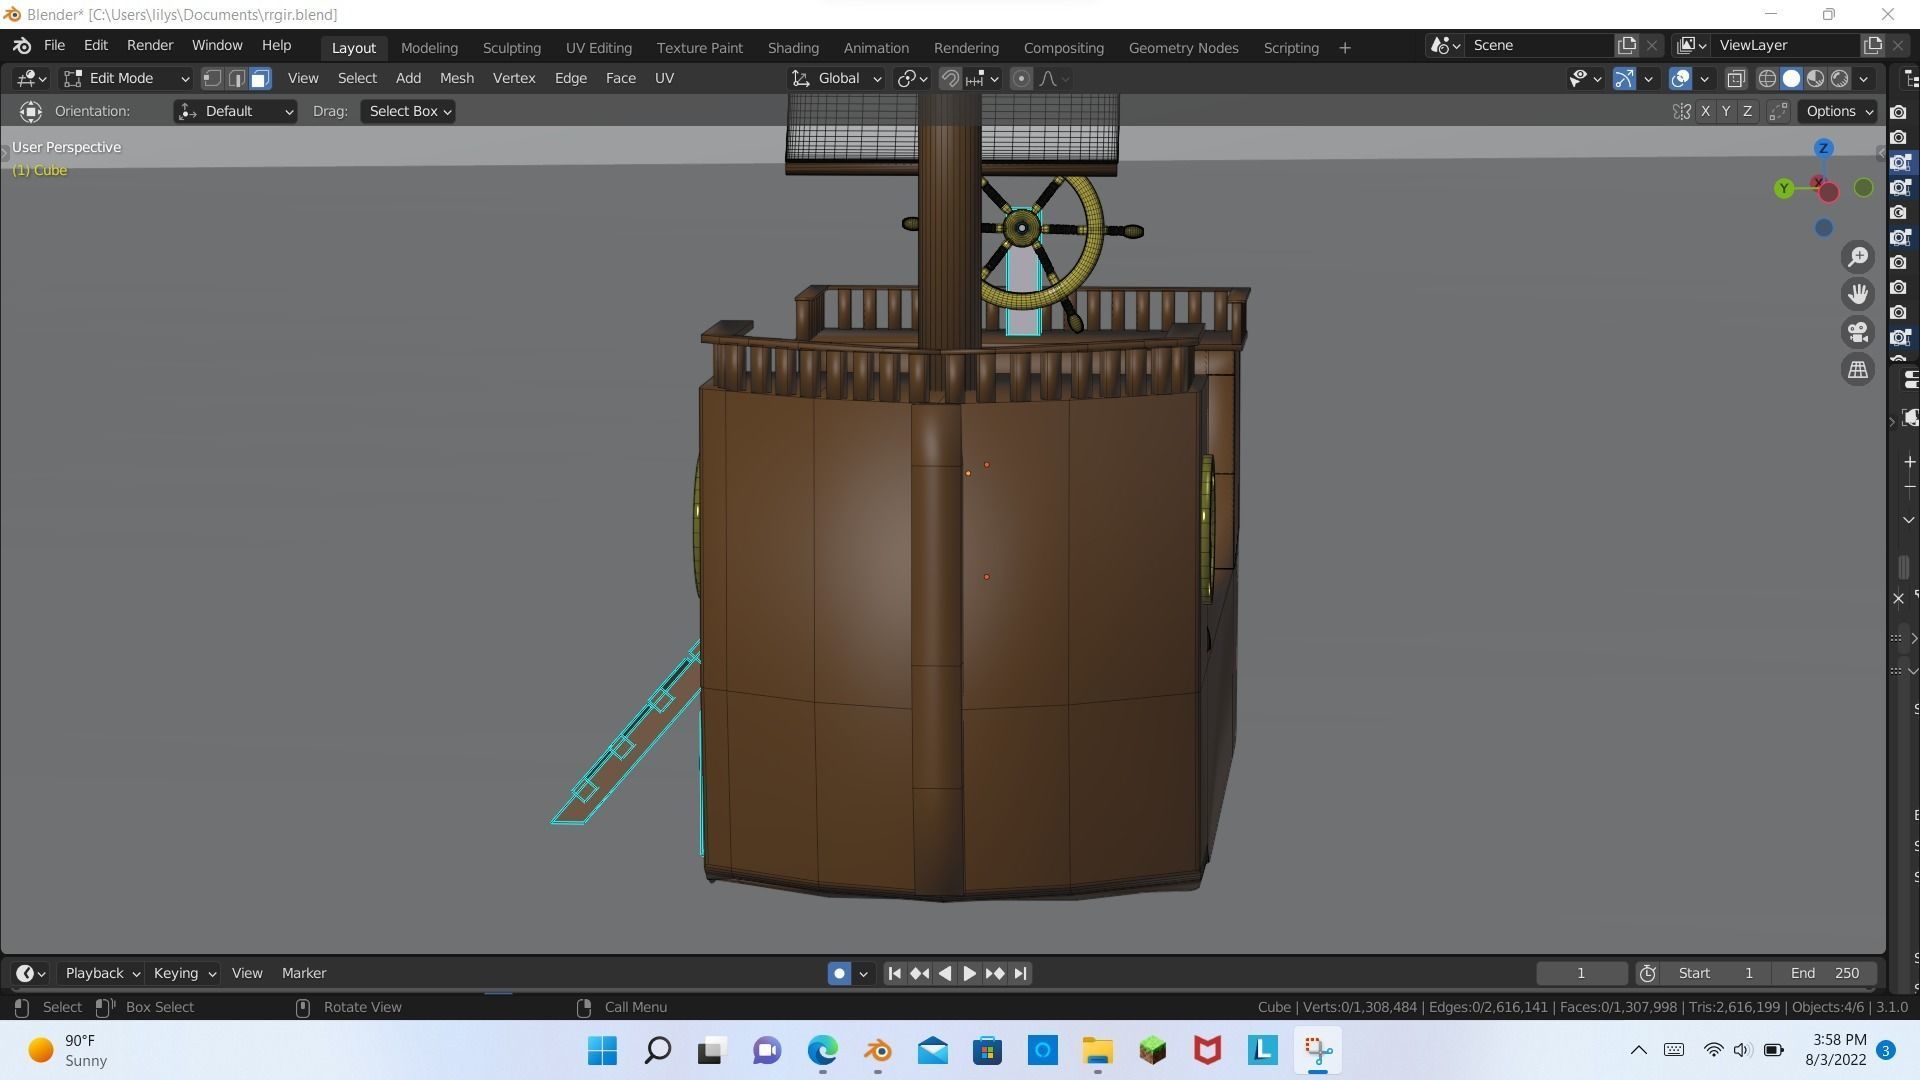The image size is (1920, 1080).
Task: Open the Options popover
Action: (x=1839, y=111)
